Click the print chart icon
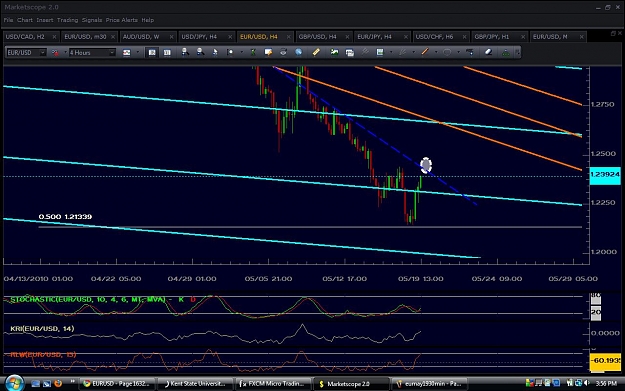Image resolution: width=625 pixels, height=391 pixels. (x=283, y=52)
